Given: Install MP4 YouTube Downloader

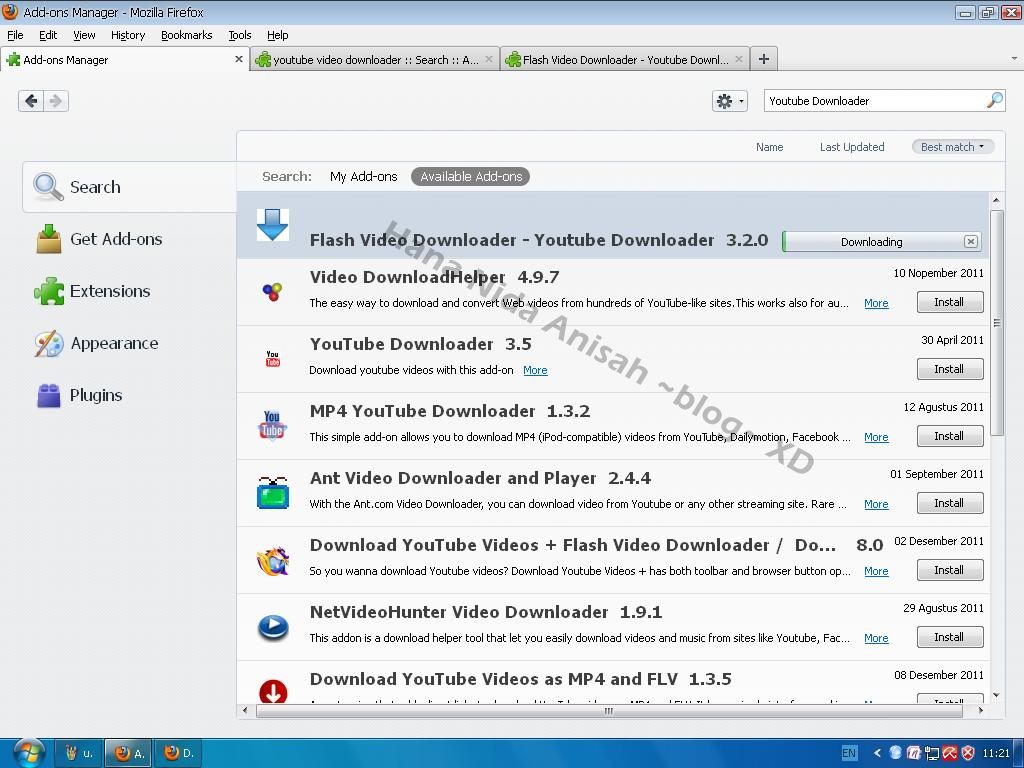Looking at the screenshot, I should click(950, 436).
